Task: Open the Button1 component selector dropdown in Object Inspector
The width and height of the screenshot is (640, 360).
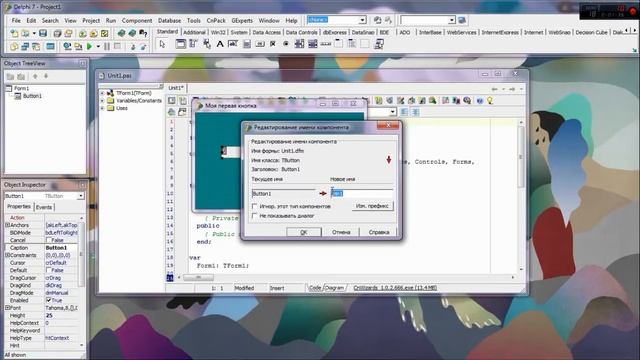Action: tap(80, 196)
